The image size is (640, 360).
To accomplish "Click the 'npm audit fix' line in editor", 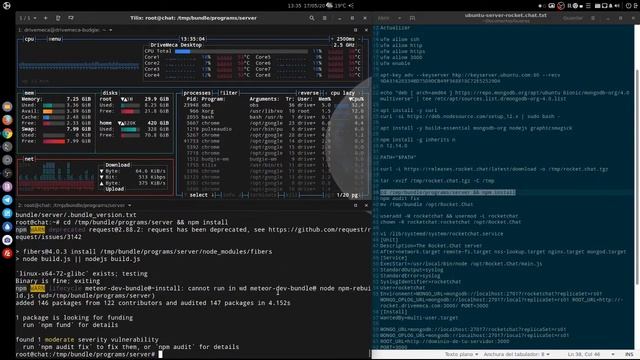I will pyautogui.click(x=400, y=198).
